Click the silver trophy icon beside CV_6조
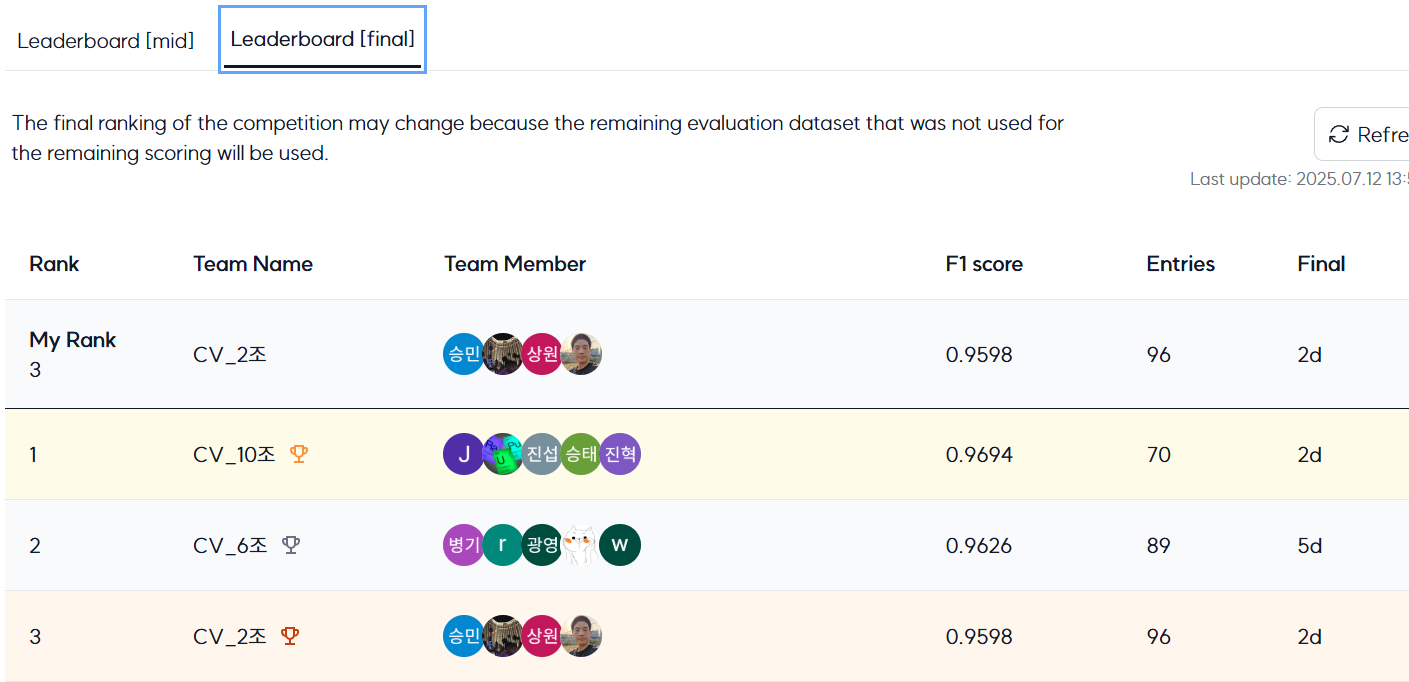The width and height of the screenshot is (1409, 682). coord(291,545)
